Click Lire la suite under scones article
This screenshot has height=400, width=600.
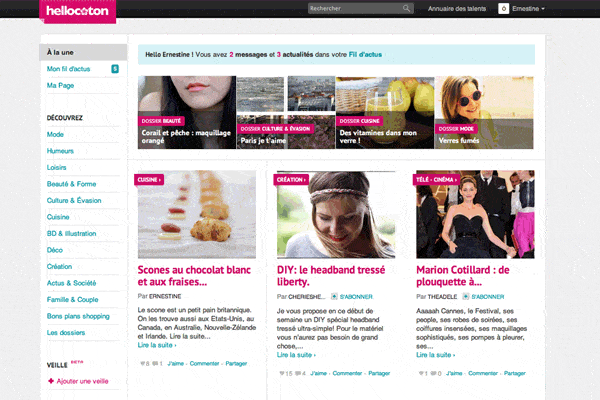157,345
